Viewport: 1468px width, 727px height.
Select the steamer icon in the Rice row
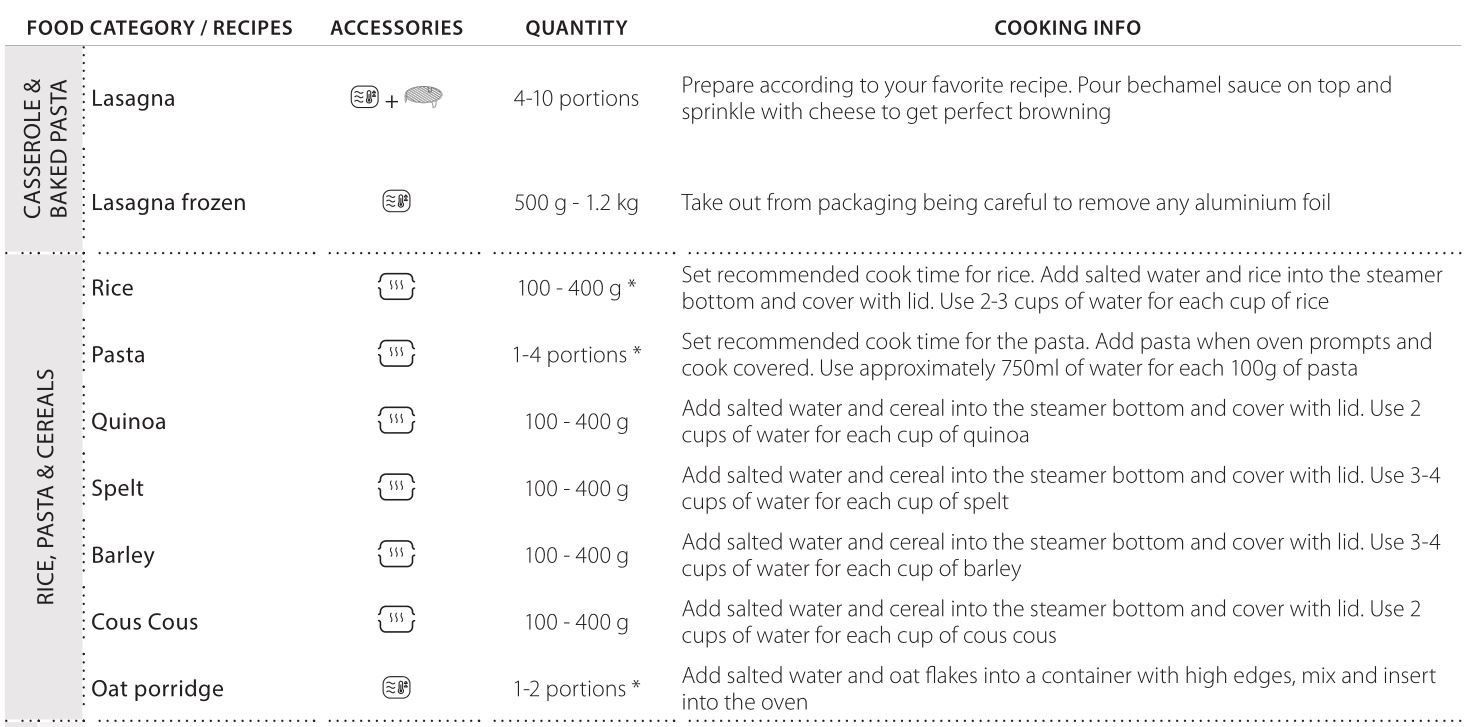397,289
